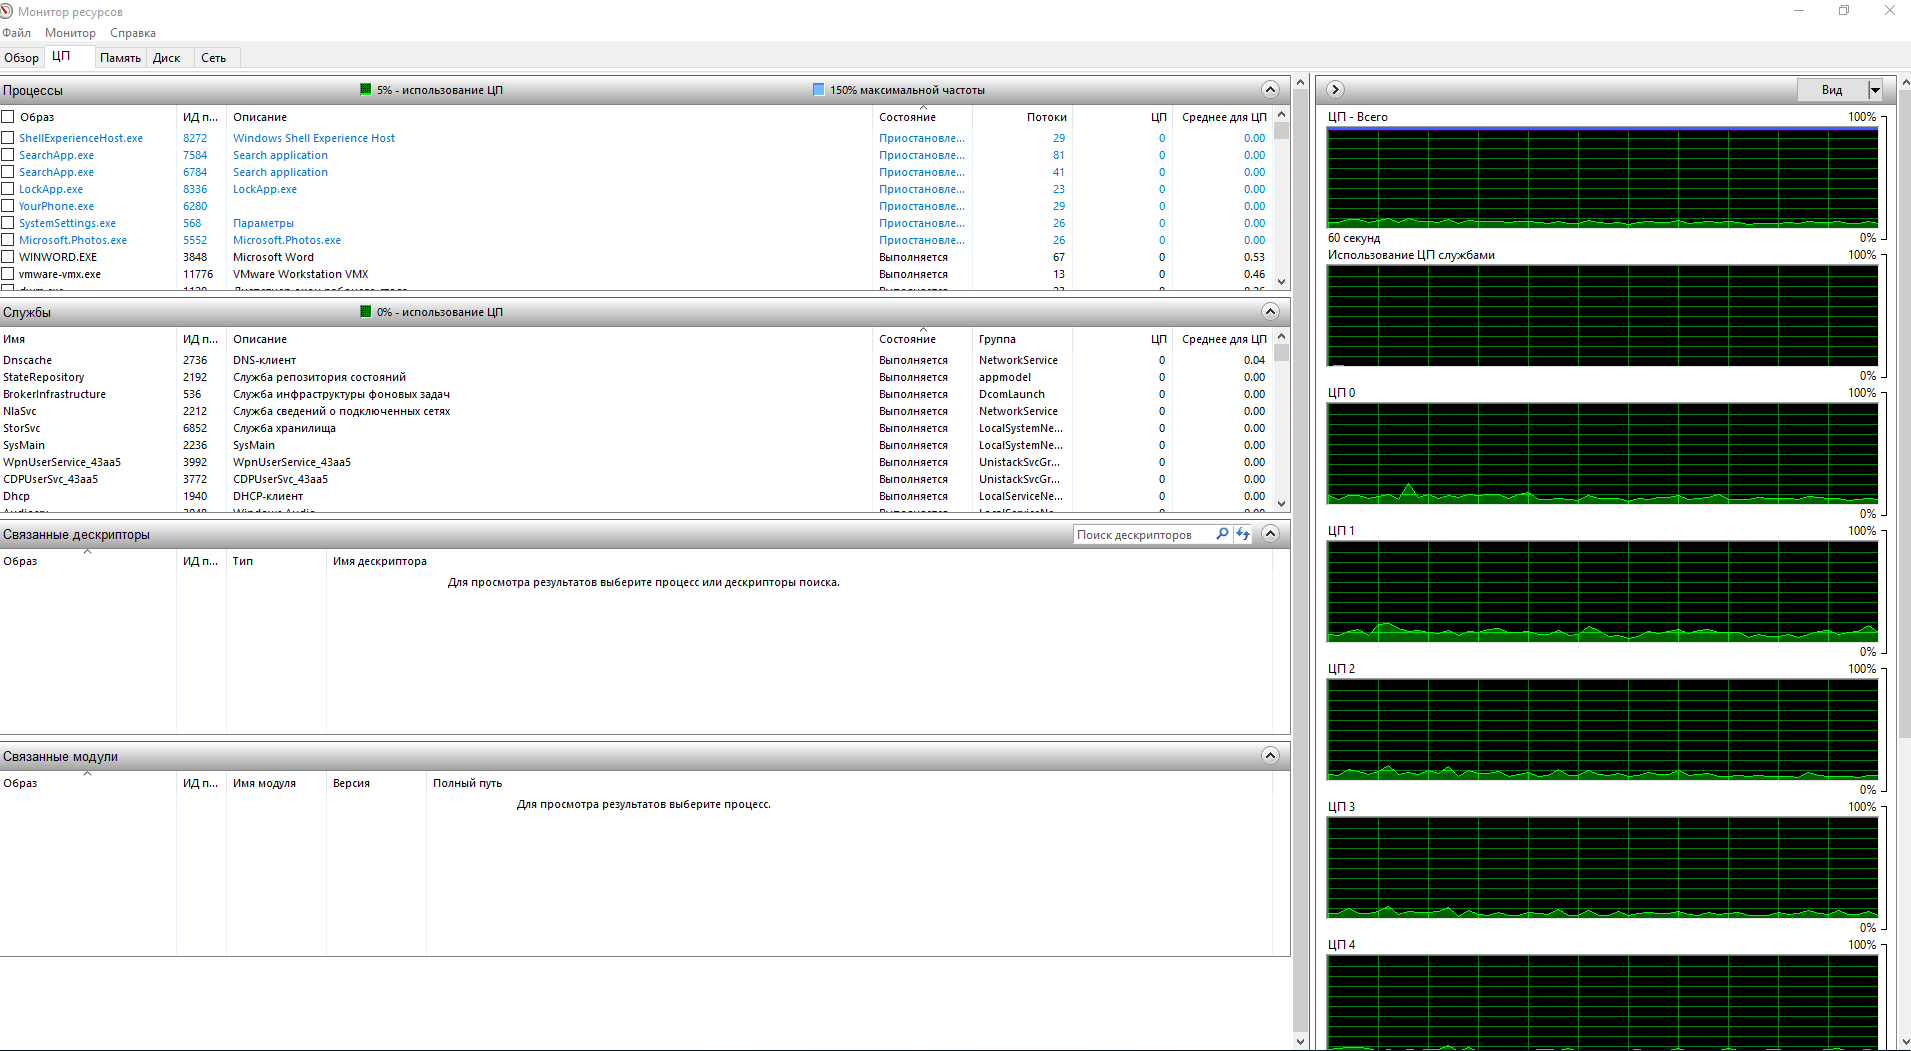Collapse the Связанные модули section

click(1270, 756)
